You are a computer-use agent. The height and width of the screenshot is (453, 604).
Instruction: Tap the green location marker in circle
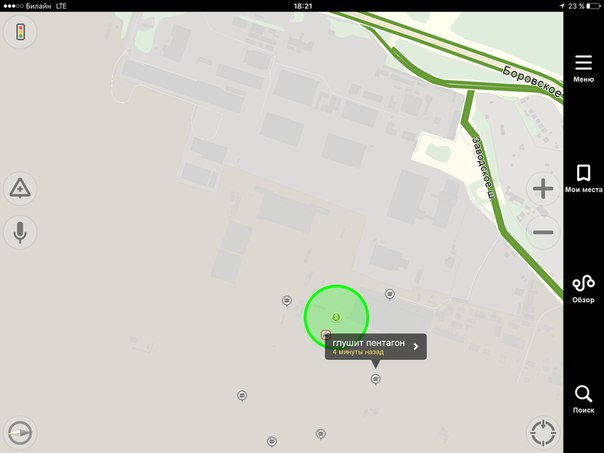[x=336, y=317]
